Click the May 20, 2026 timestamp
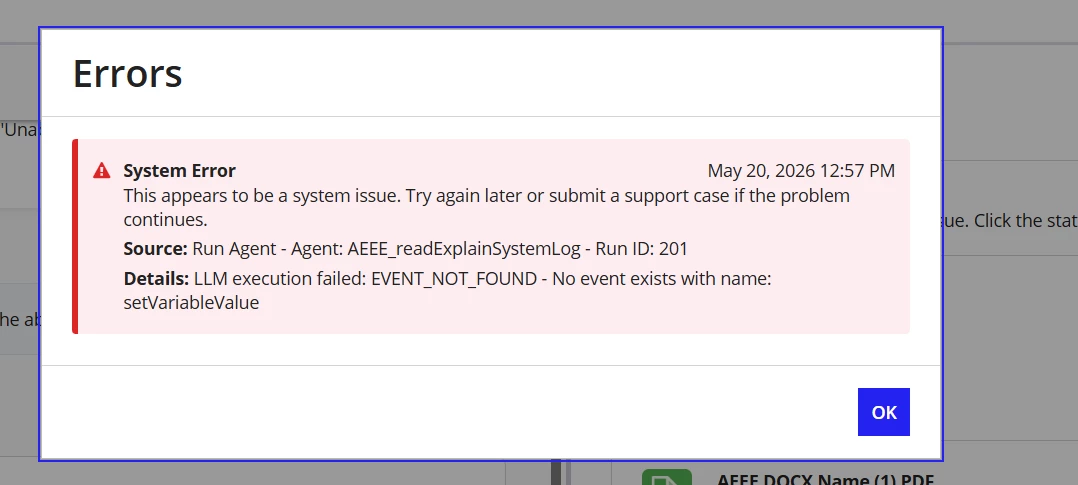 (x=801, y=171)
